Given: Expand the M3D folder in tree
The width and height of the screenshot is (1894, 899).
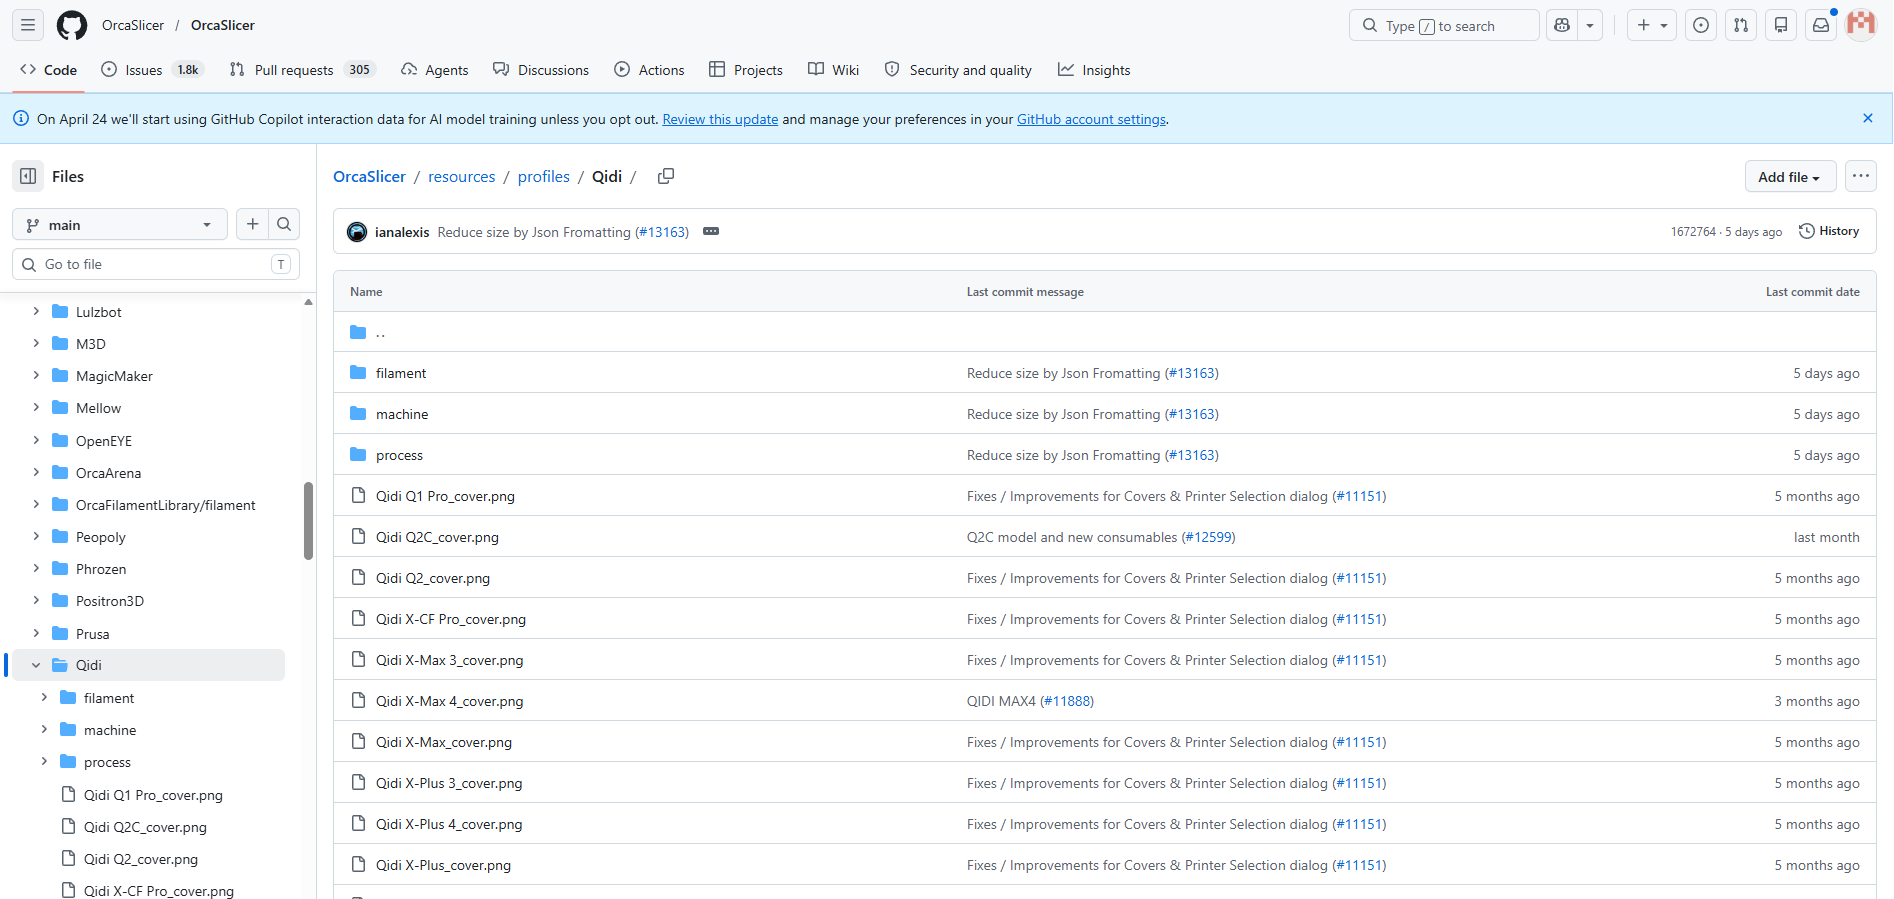Looking at the screenshot, I should [x=36, y=344].
